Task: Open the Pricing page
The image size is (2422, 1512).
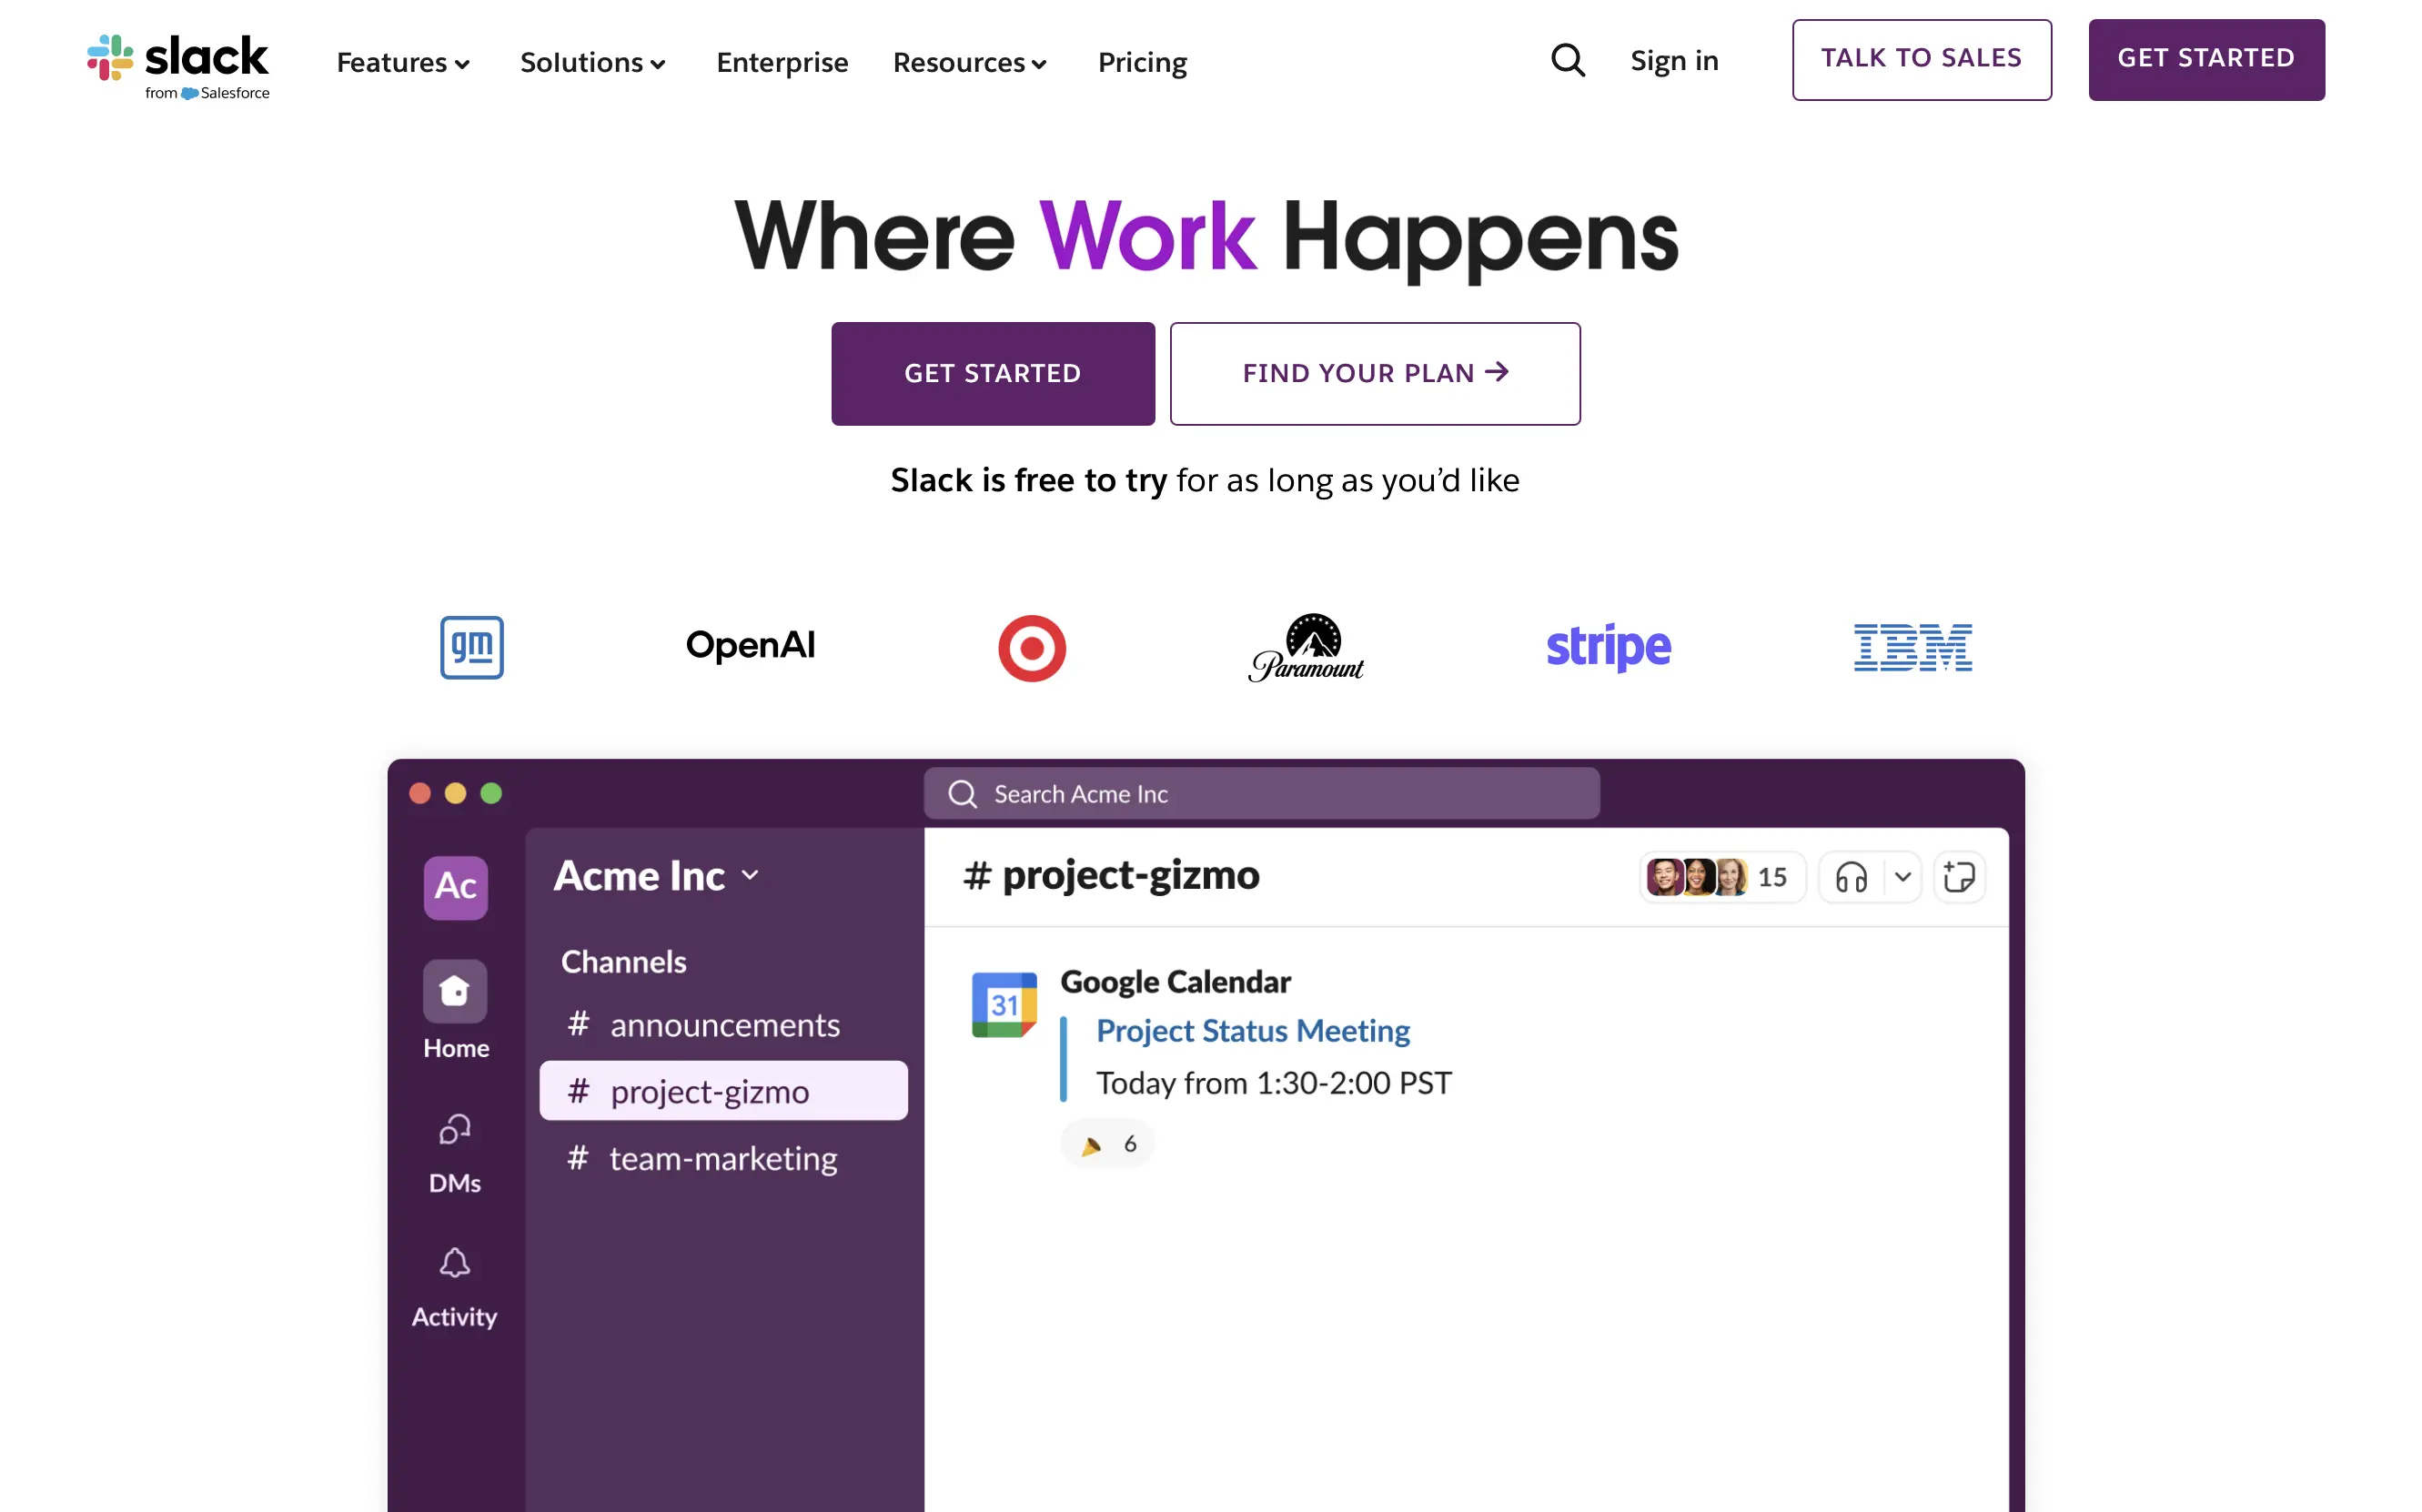Action: 1142,62
